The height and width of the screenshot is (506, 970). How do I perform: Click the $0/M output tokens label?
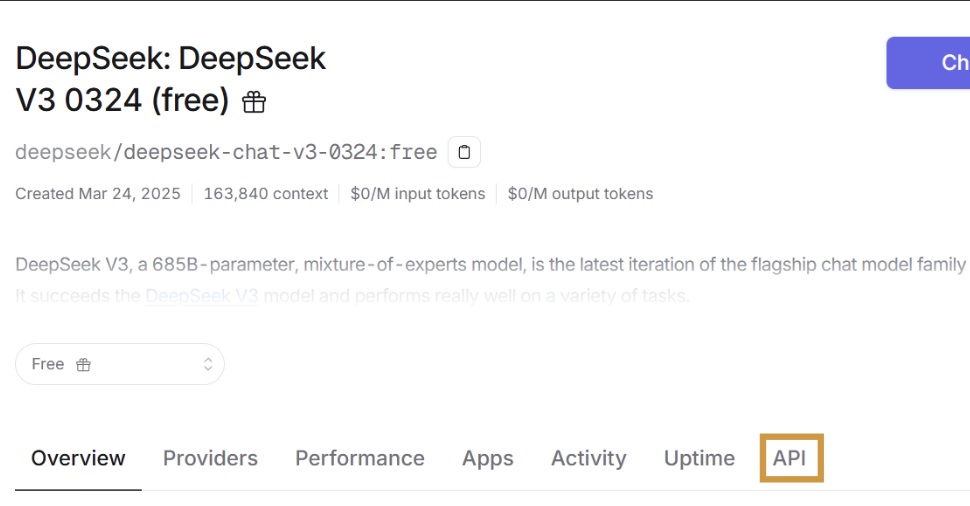(580, 194)
